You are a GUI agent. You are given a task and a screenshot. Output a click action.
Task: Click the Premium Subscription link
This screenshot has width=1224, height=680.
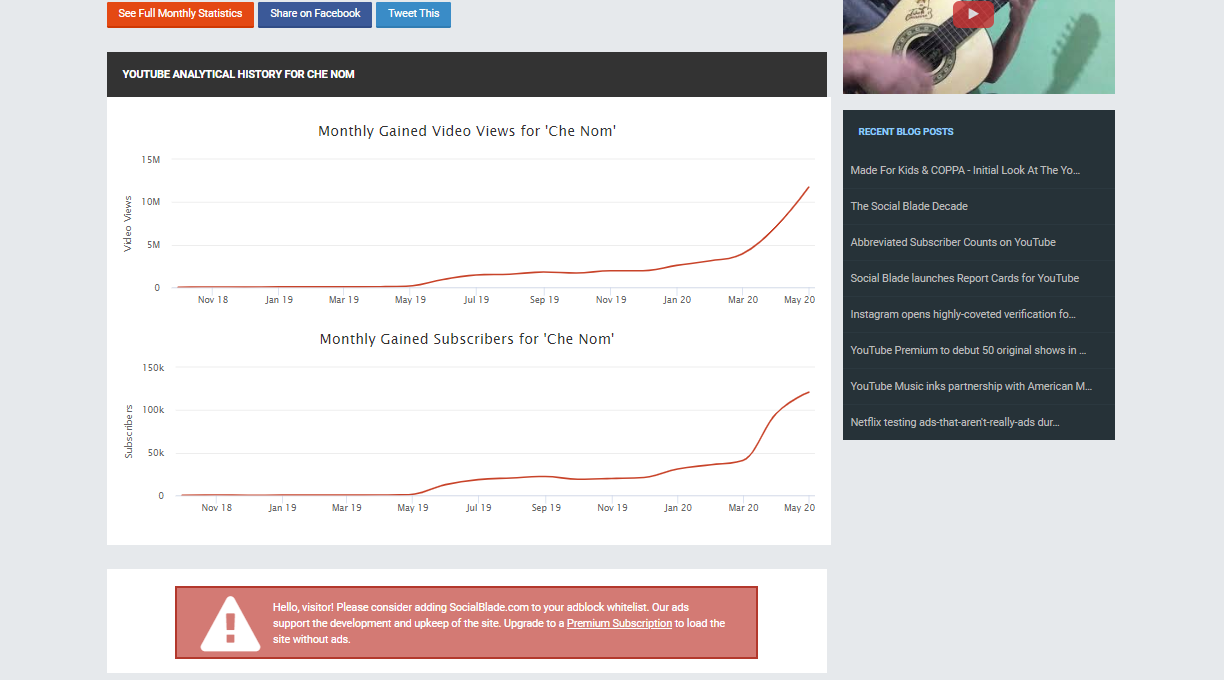[x=619, y=623]
